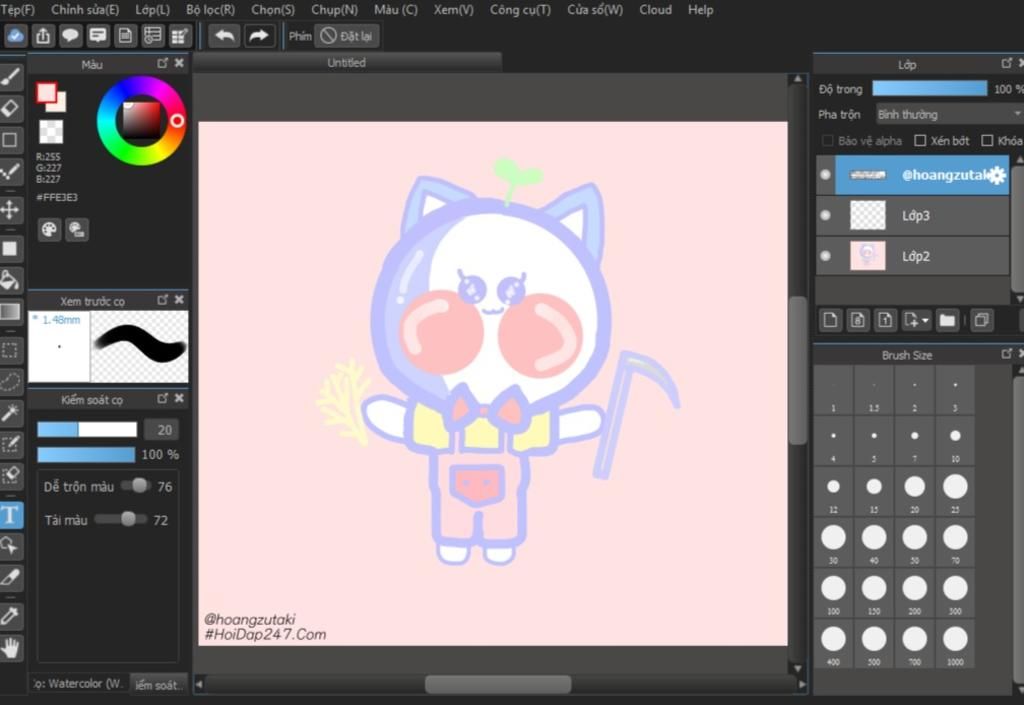Select the Hand pan tool
This screenshot has height=705, width=1024.
click(10, 648)
